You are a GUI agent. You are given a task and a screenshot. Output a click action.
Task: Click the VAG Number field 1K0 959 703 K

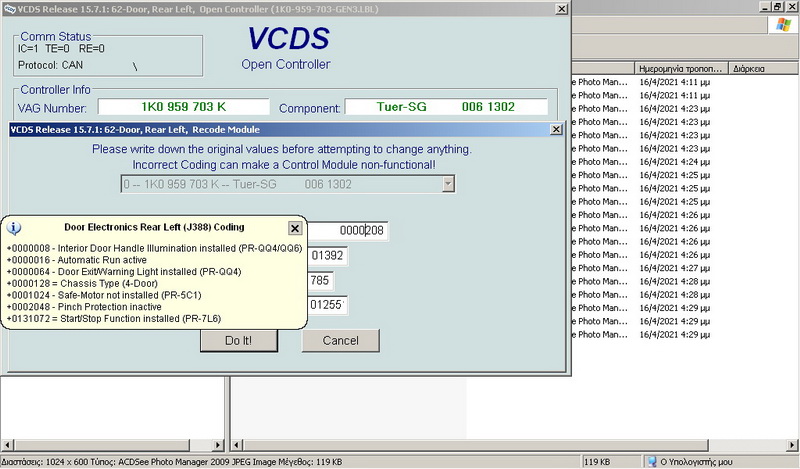tap(184, 107)
